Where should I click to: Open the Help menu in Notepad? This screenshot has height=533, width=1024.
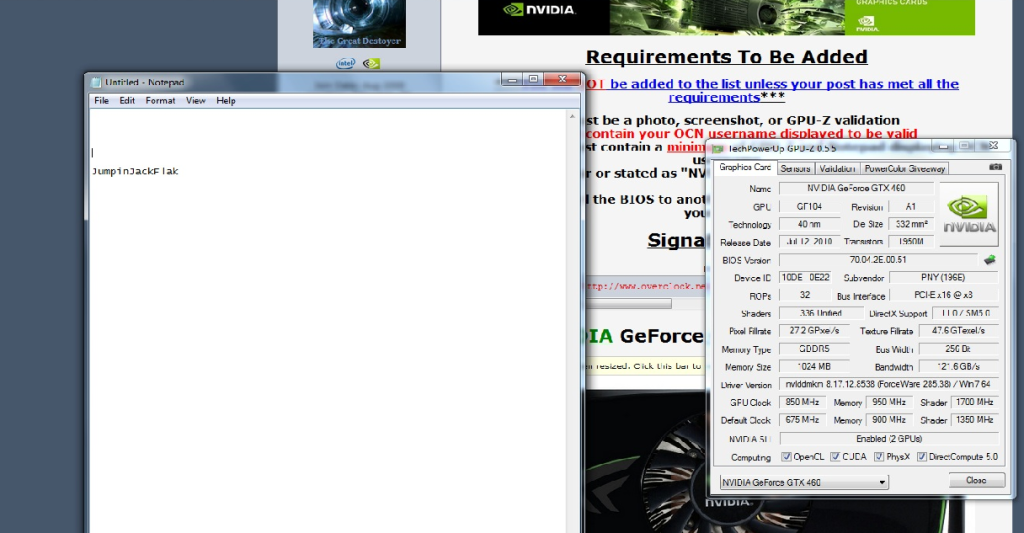pos(225,101)
